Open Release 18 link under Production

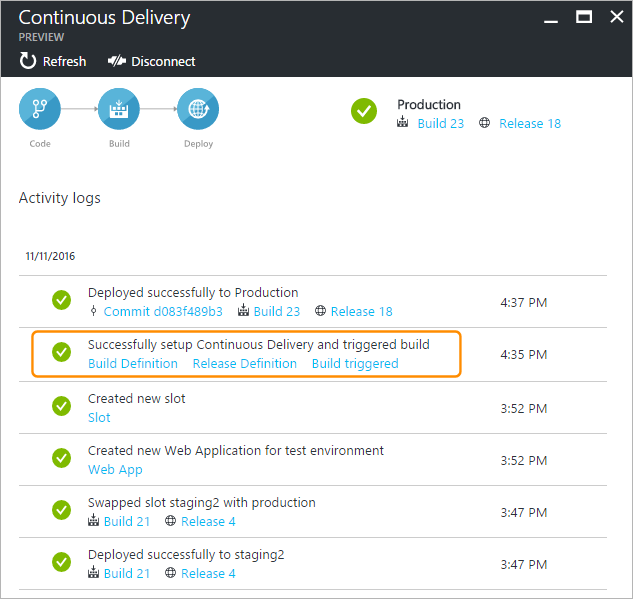tap(529, 123)
